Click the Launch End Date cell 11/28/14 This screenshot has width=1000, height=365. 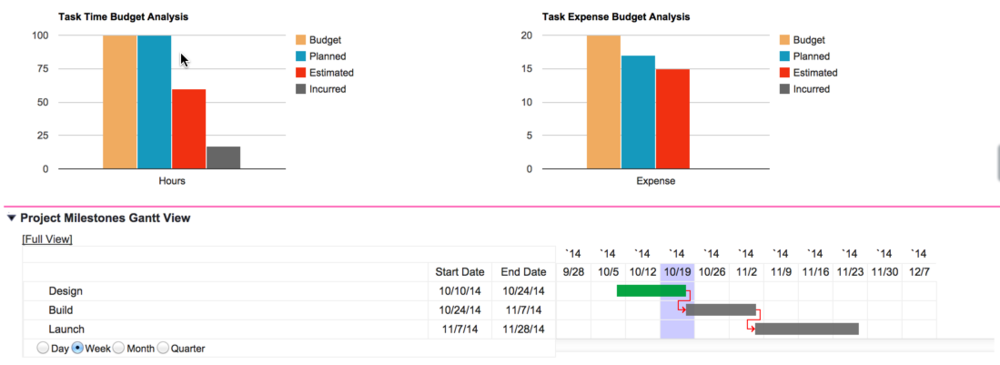(x=523, y=329)
